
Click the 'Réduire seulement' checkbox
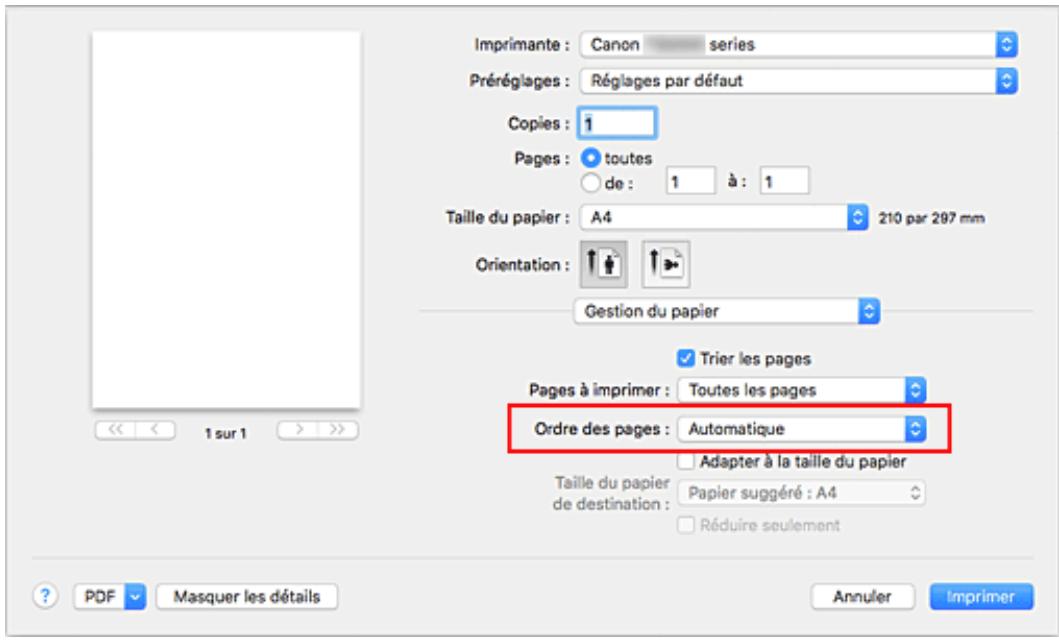686,525
